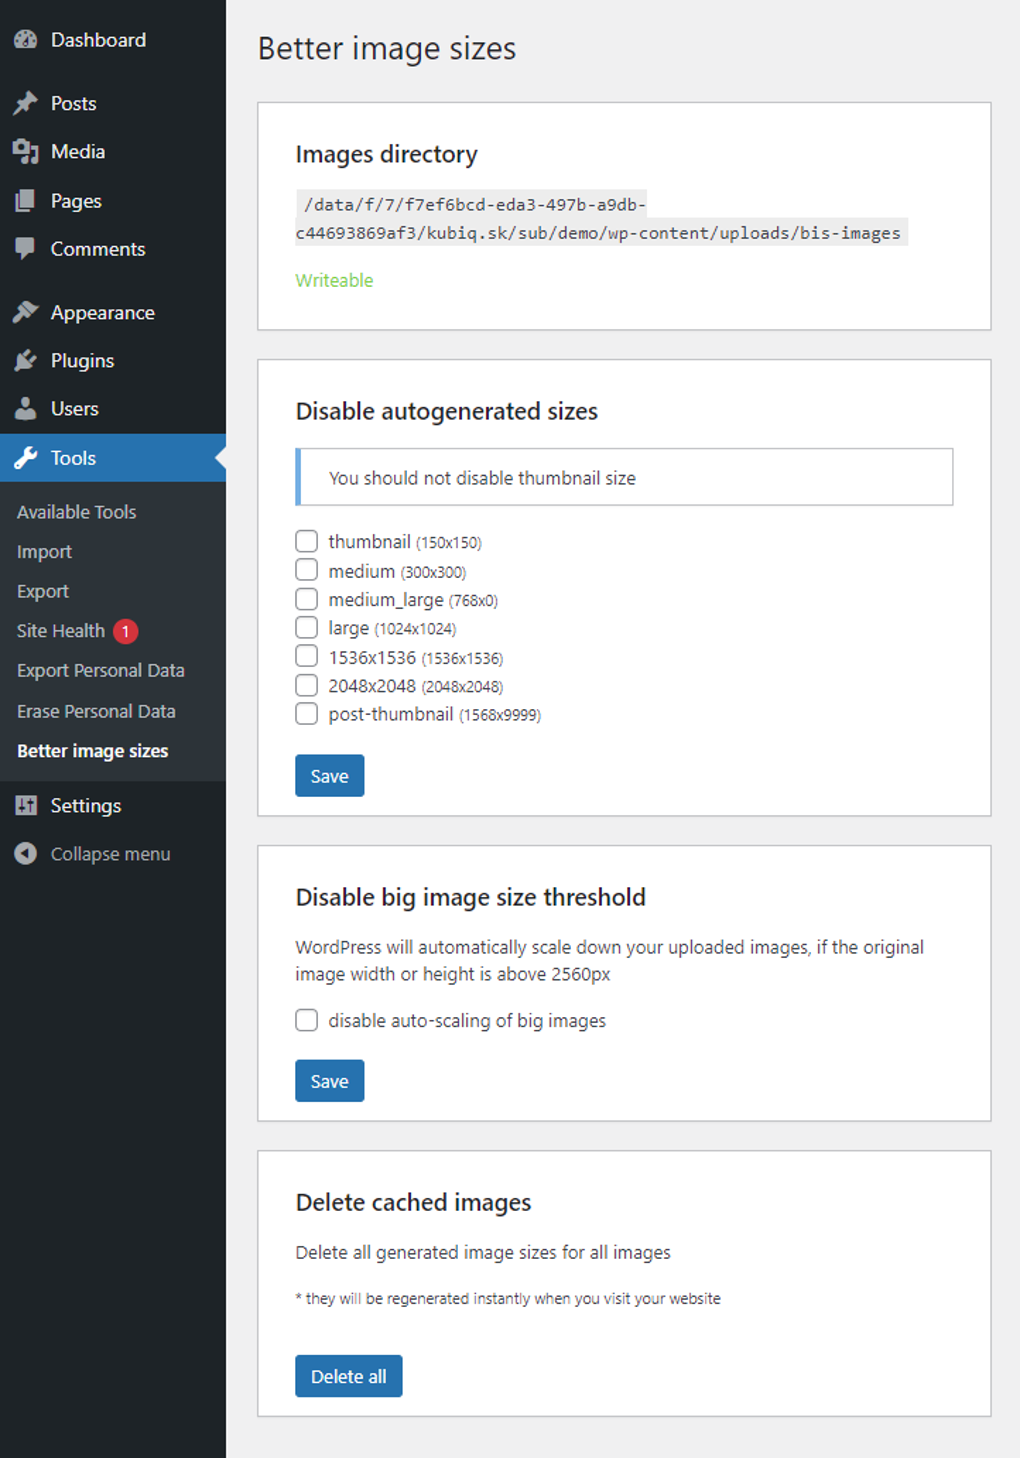Click the Tools wrench icon

coord(25,457)
